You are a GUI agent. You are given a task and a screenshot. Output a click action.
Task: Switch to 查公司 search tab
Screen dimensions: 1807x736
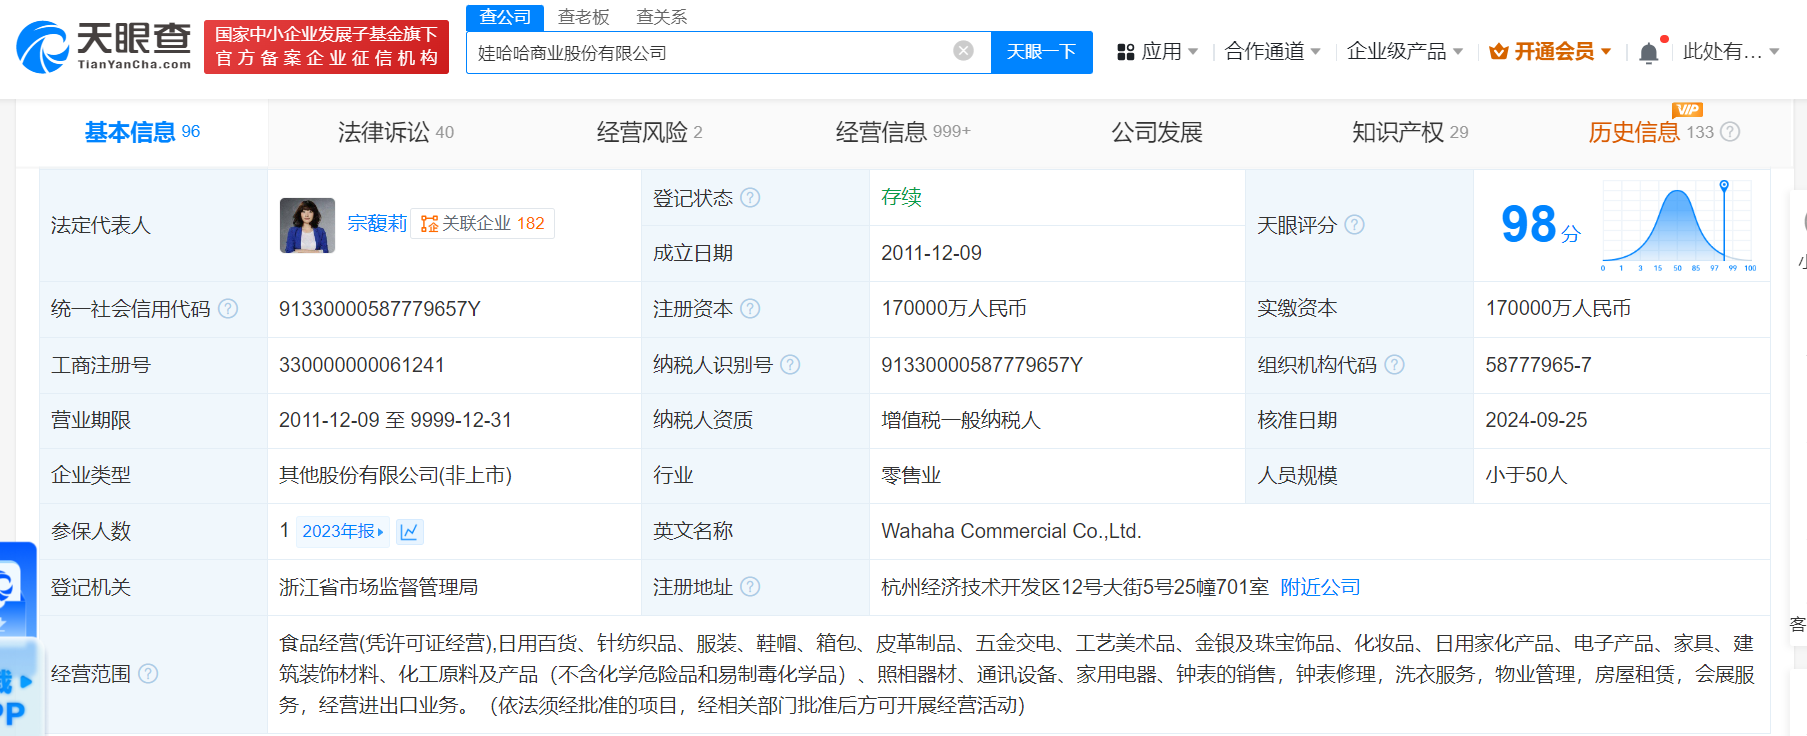[x=505, y=17]
